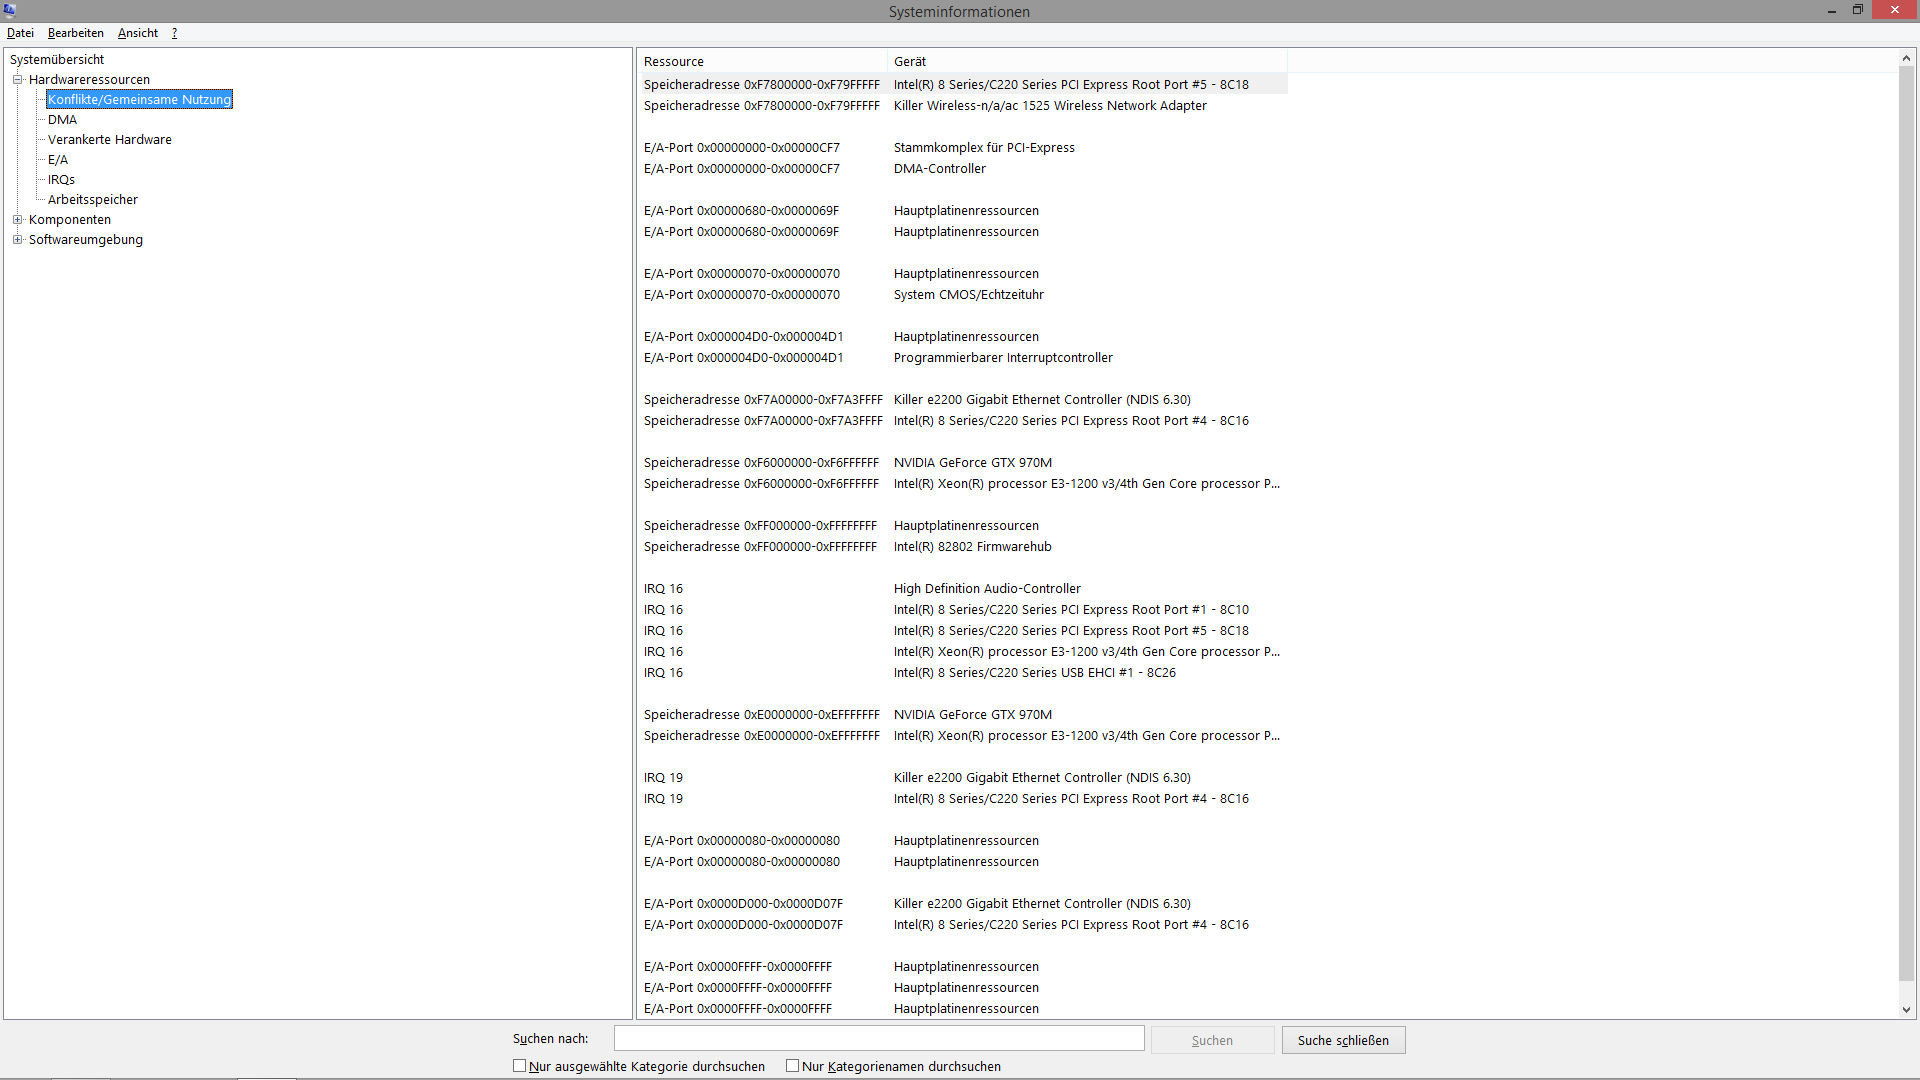Collapse the Hardwareressourcen tree node
The height and width of the screenshot is (1080, 1920).
point(17,80)
